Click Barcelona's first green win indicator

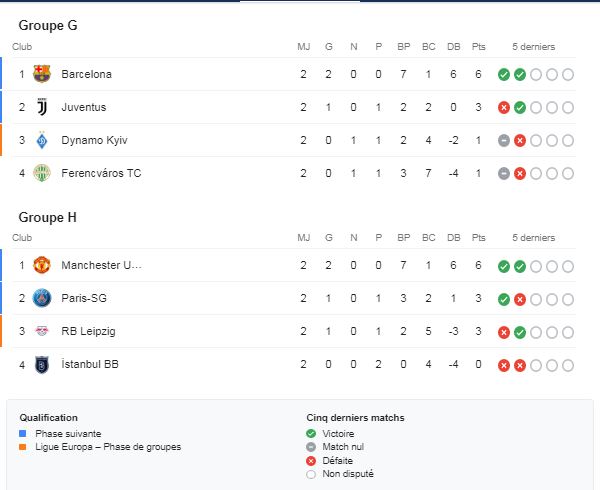pos(504,75)
